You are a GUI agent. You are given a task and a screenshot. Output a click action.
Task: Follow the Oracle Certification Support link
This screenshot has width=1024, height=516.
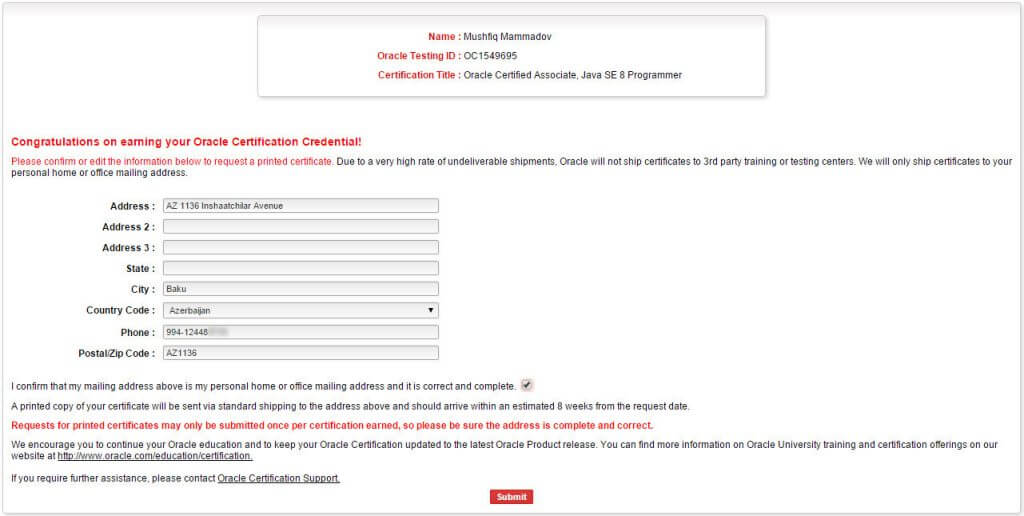278,479
